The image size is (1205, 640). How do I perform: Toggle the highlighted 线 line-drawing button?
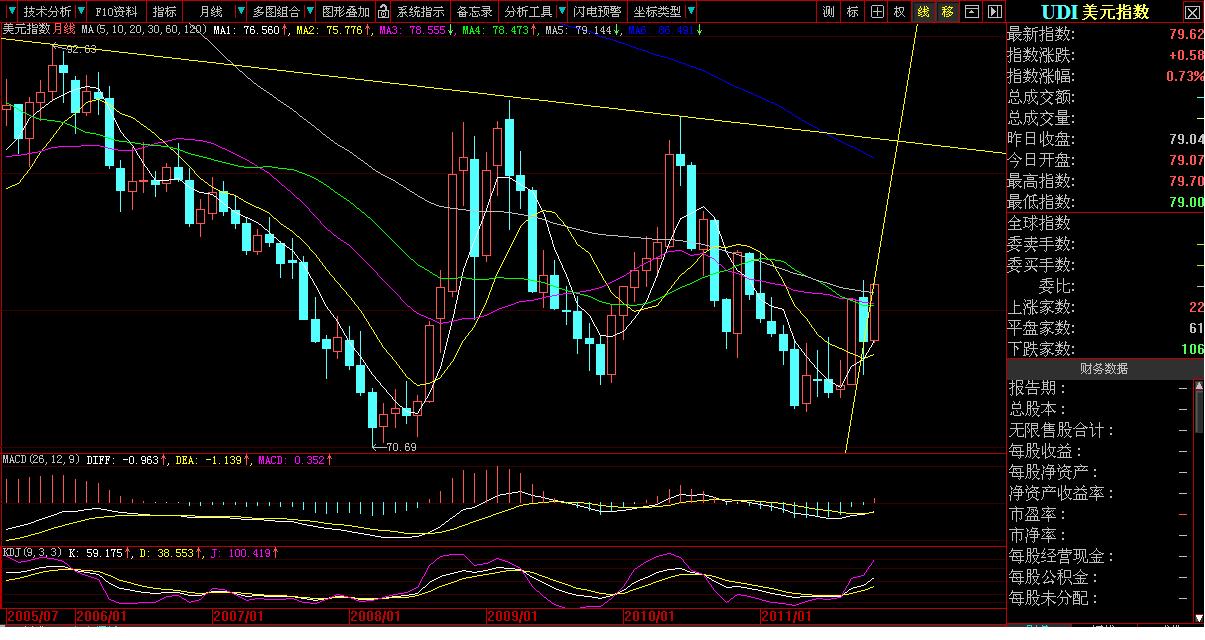[x=923, y=12]
